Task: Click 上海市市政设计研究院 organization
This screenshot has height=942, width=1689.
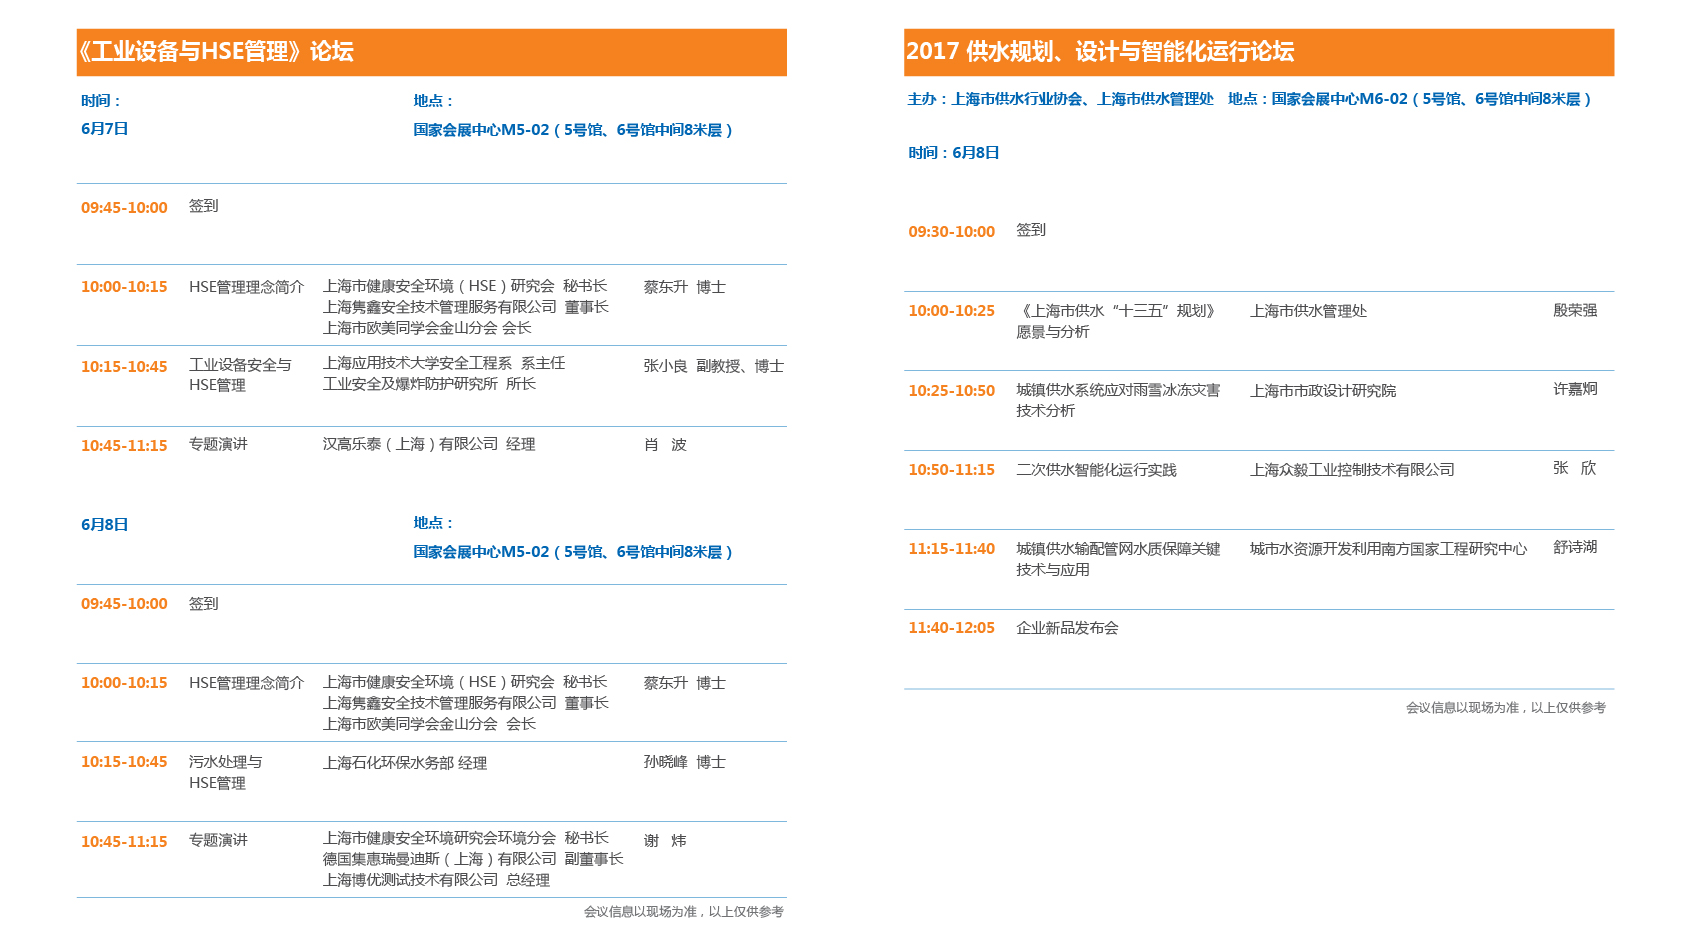Action: (1322, 391)
